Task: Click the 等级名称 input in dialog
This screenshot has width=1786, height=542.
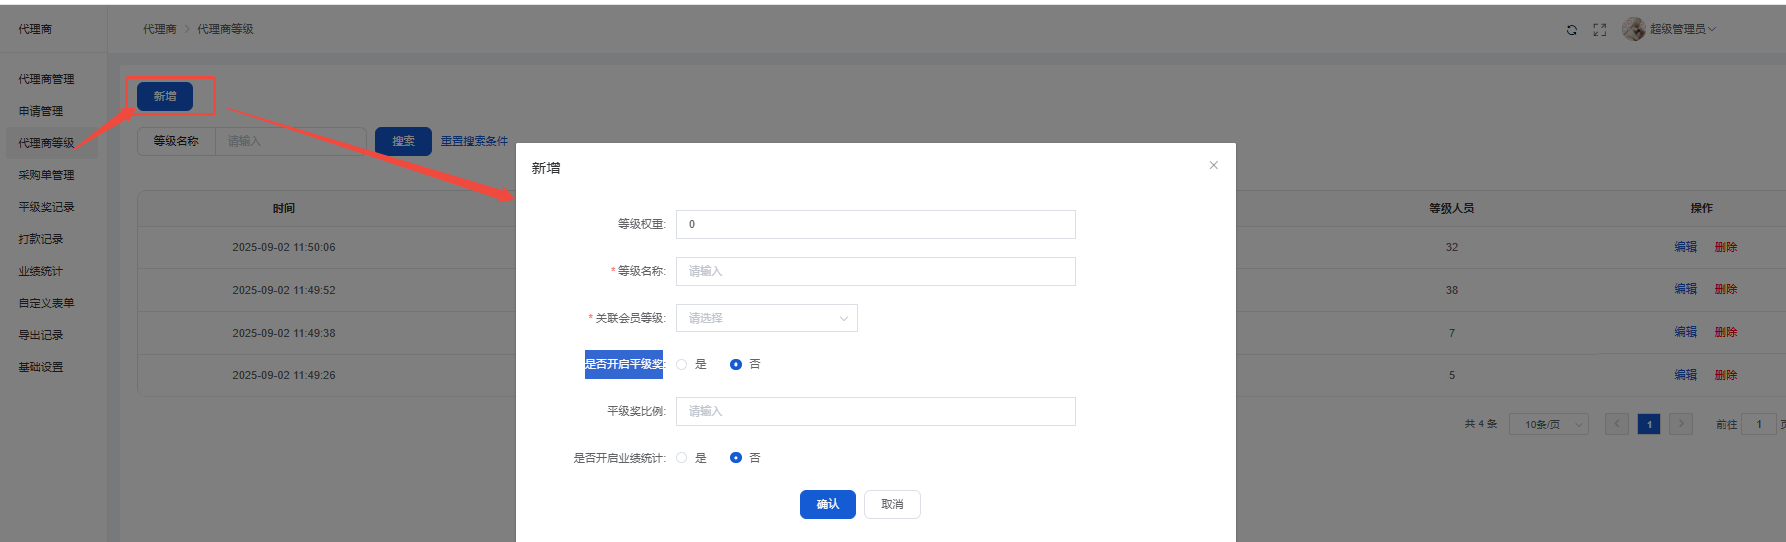Action: (x=875, y=271)
